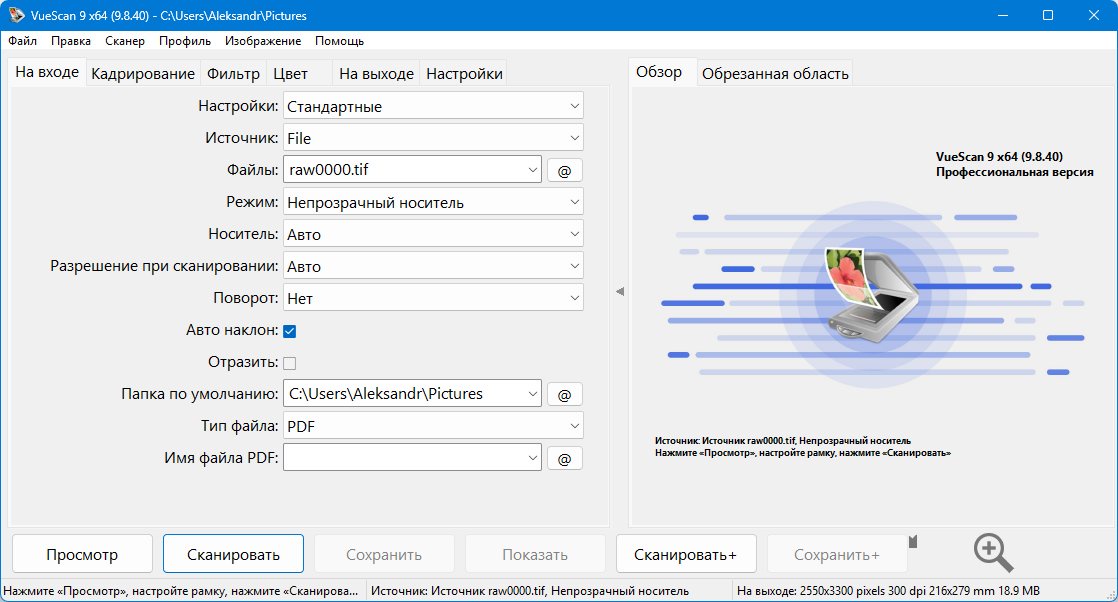Open the Сканер menu
The height and width of the screenshot is (602, 1118).
125,41
